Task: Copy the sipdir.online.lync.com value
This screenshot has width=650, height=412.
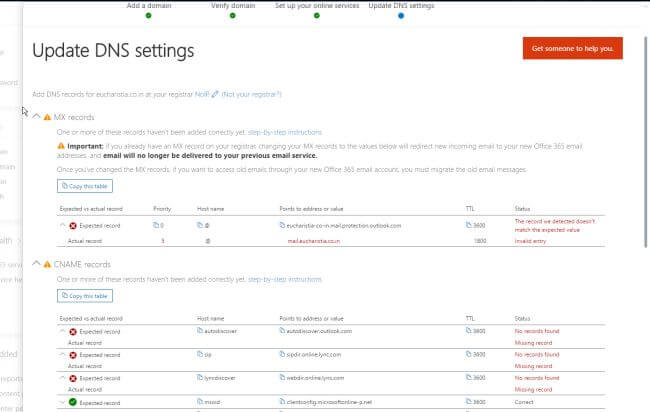Action: click(282, 354)
